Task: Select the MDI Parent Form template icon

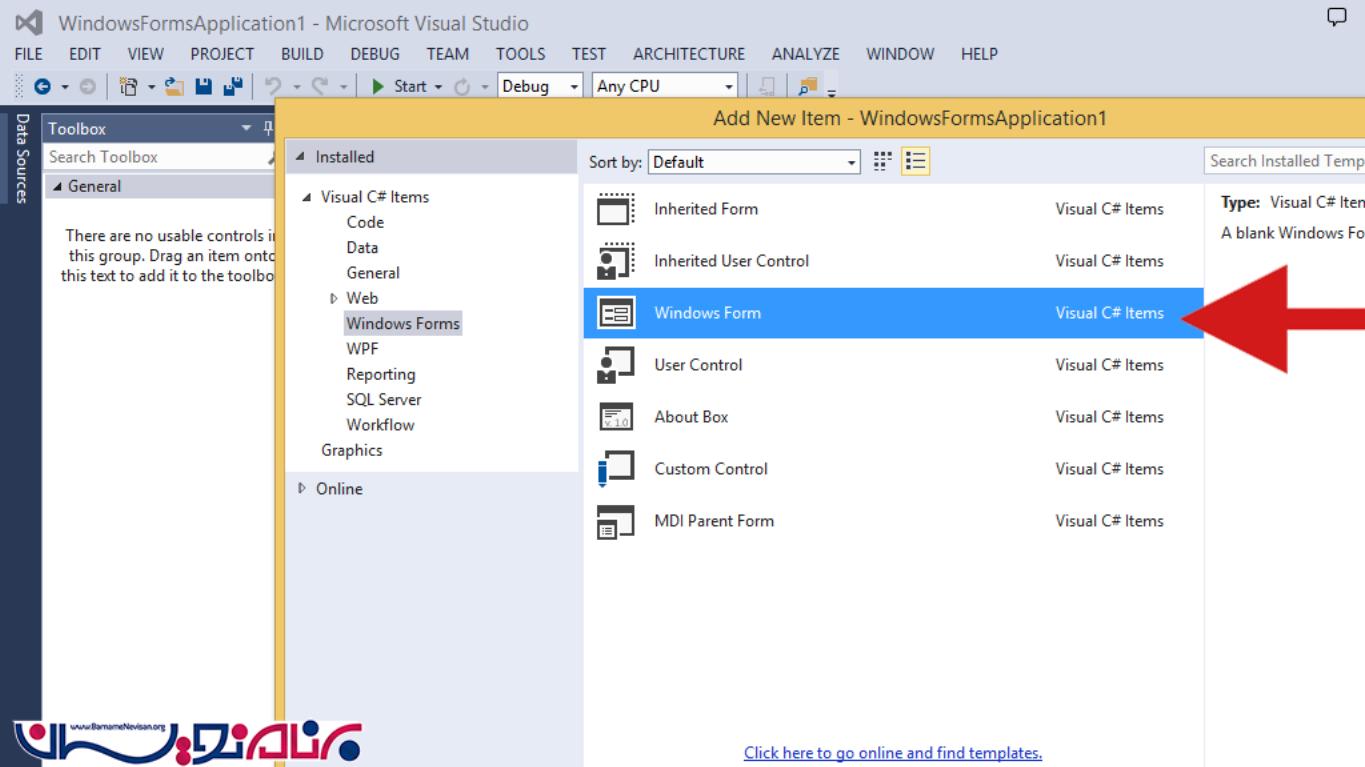Action: 615,521
